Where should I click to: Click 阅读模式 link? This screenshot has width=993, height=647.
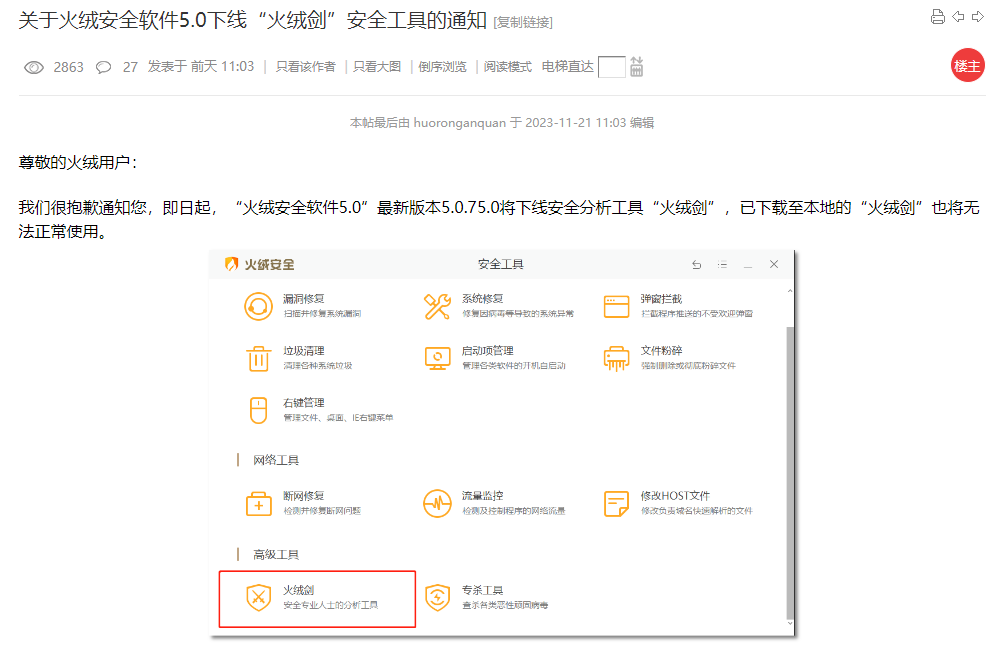(507, 66)
